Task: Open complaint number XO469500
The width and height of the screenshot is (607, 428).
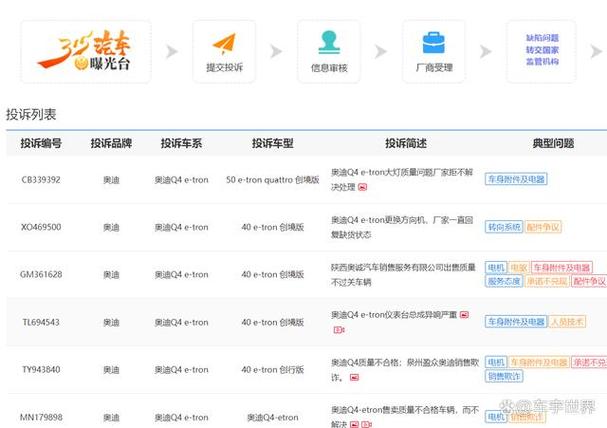Action: click(x=41, y=227)
